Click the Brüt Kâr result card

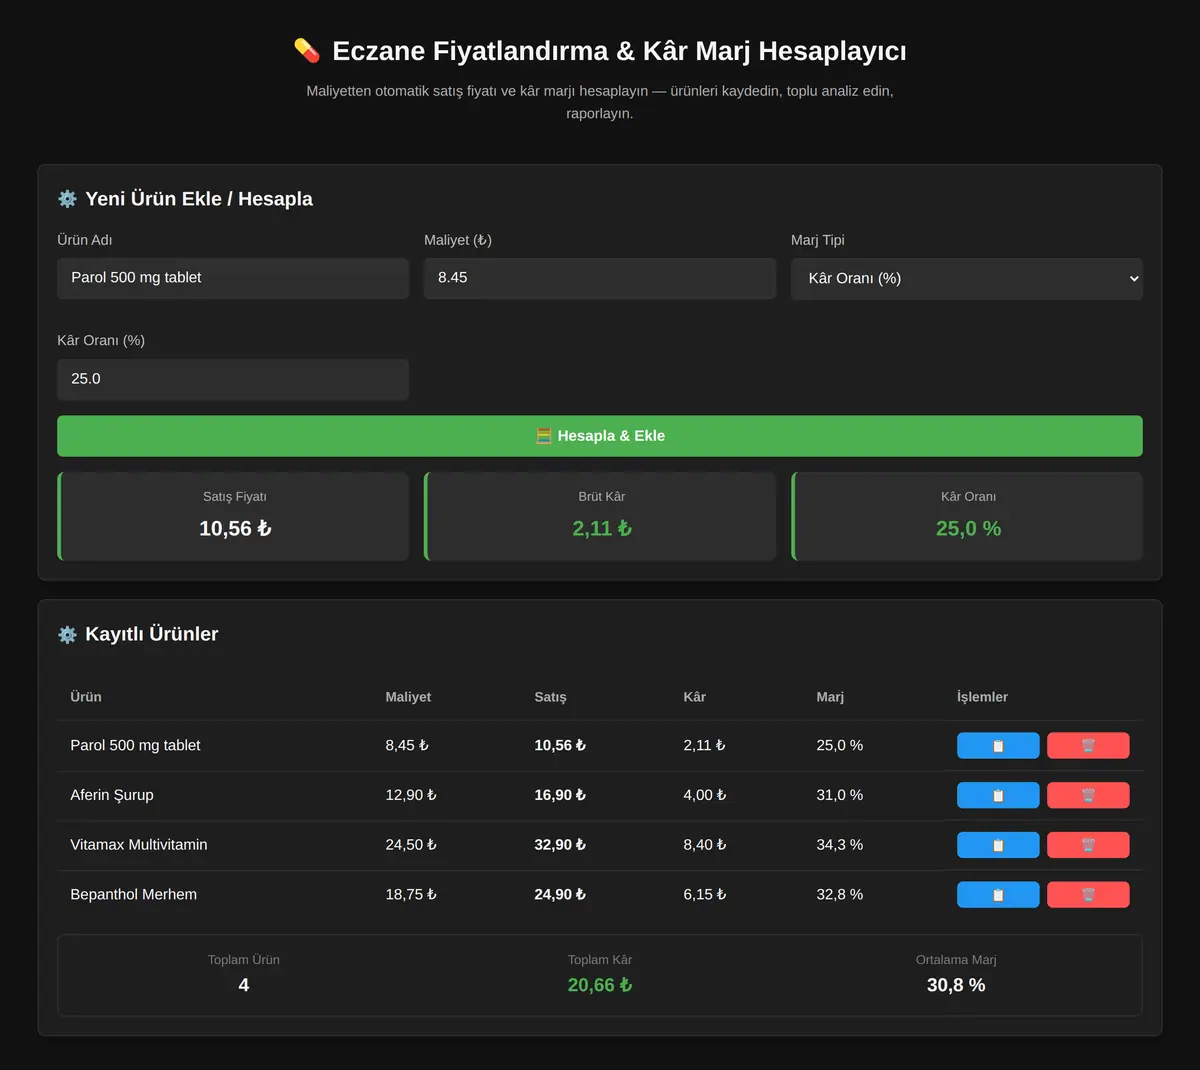click(600, 516)
